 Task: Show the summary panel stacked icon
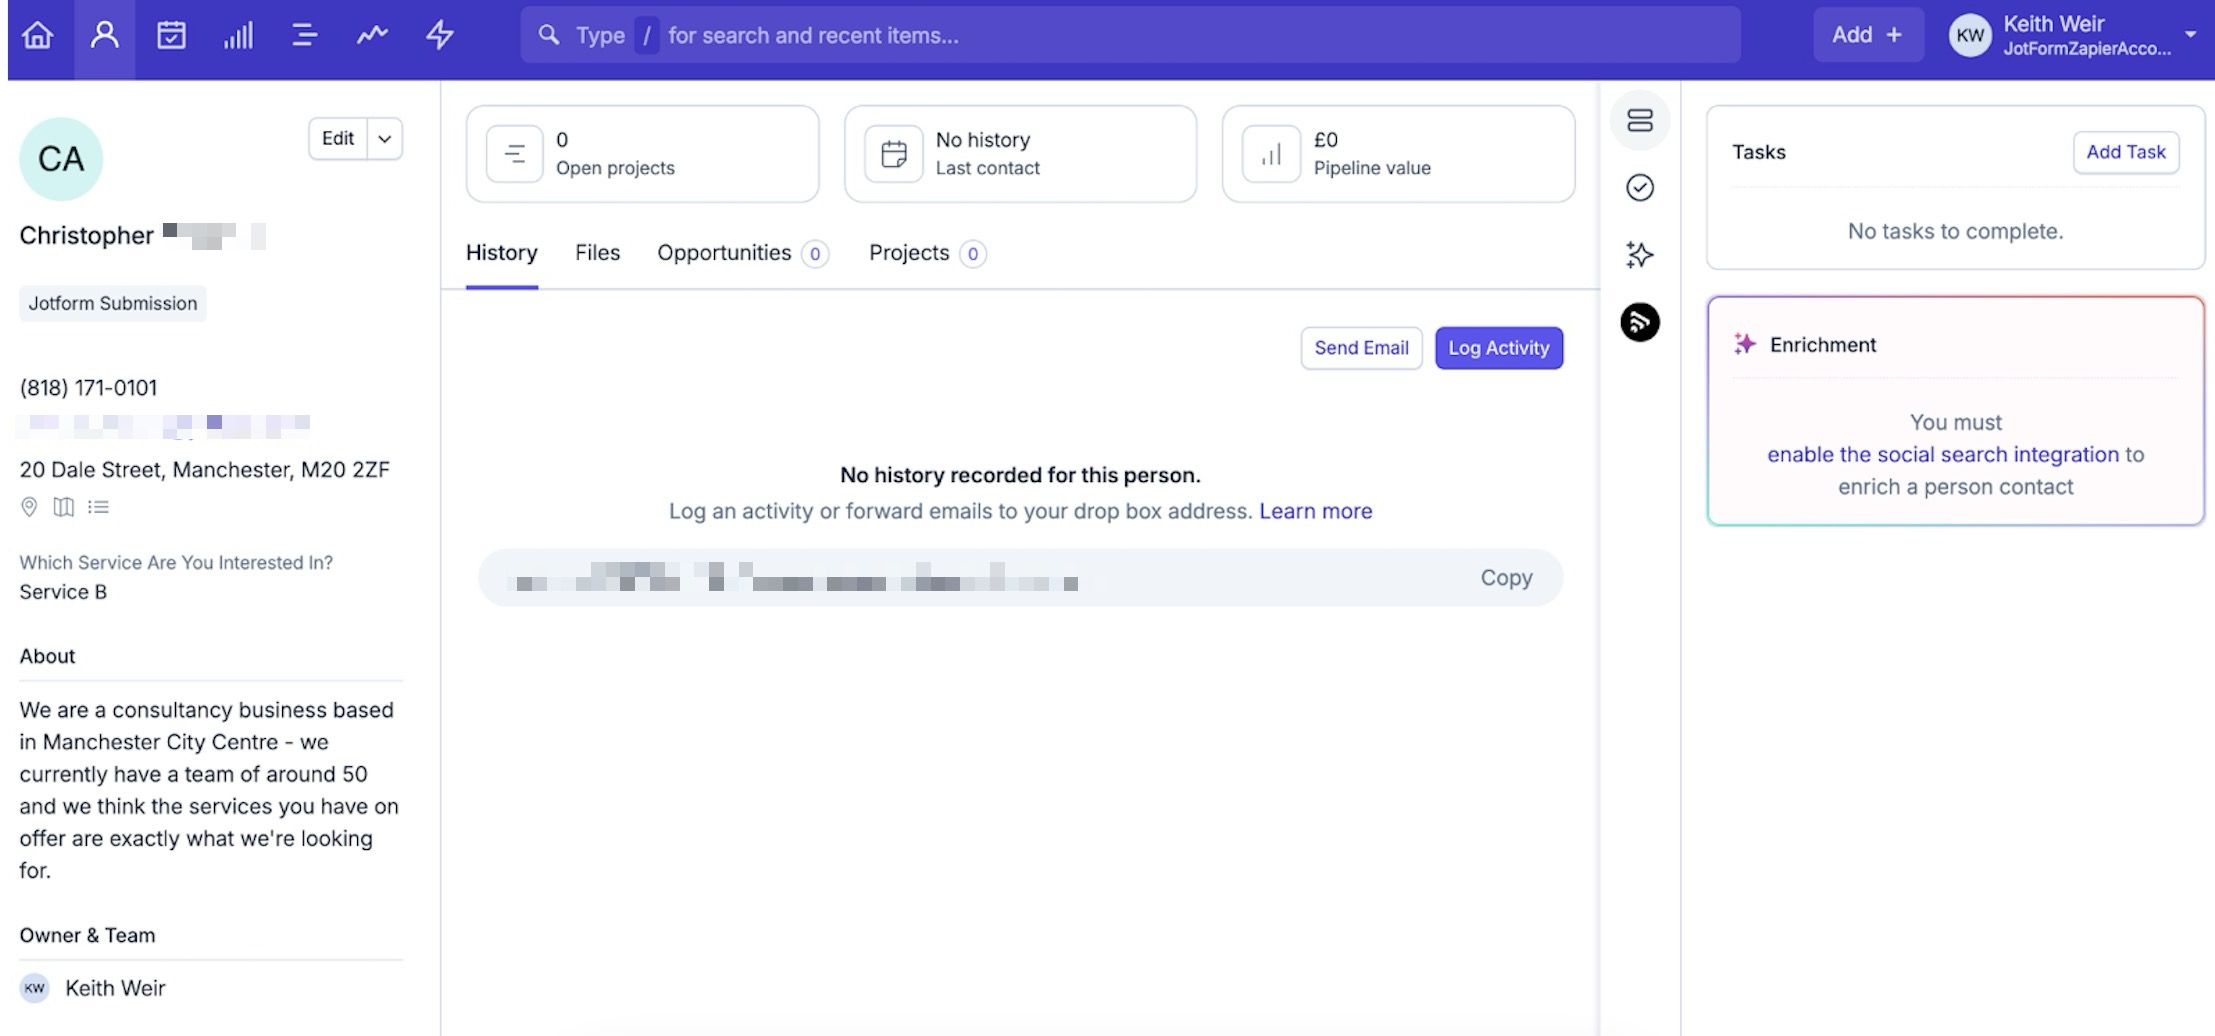point(1640,121)
